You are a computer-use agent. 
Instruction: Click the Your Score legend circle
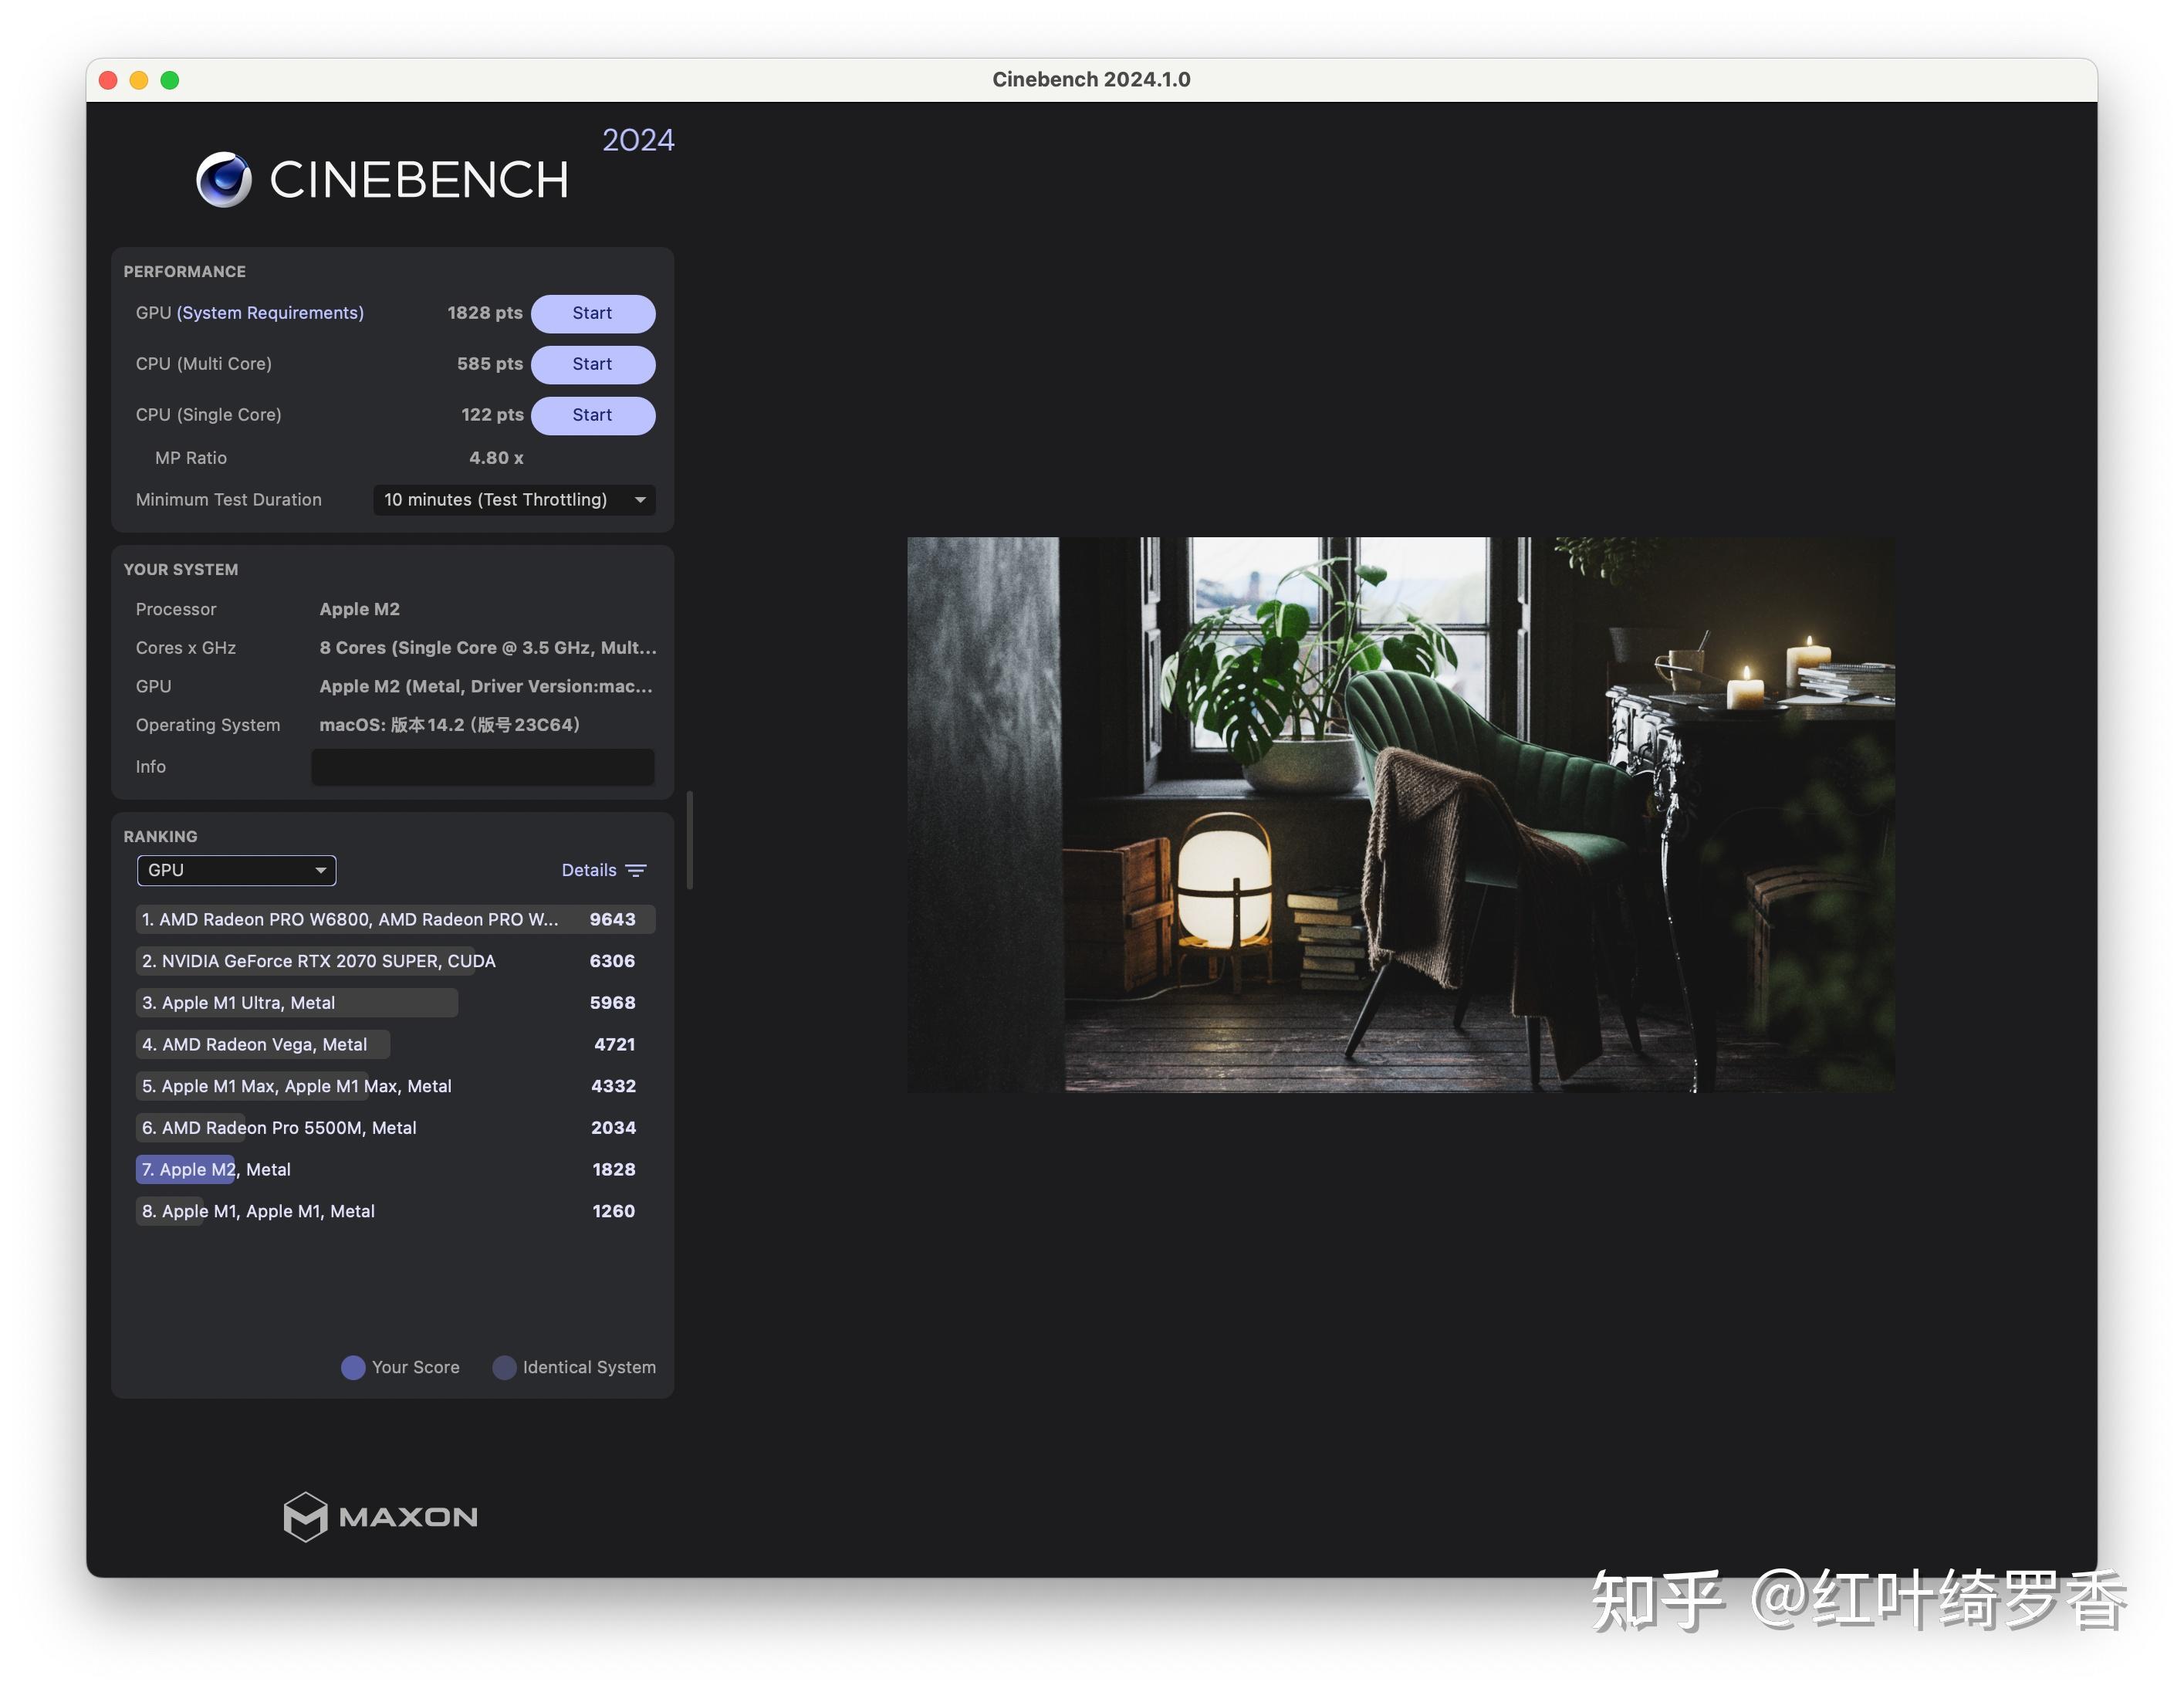click(353, 1367)
